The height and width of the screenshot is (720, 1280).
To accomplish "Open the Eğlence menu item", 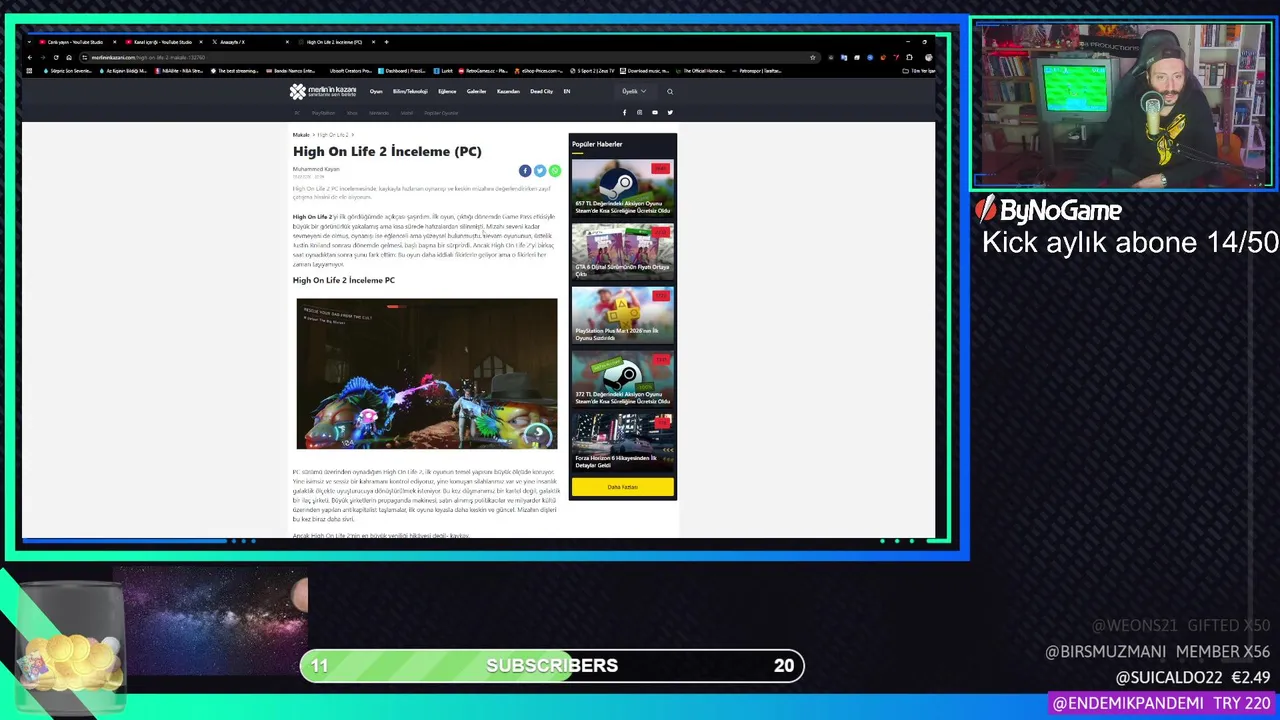I will 447,91.
